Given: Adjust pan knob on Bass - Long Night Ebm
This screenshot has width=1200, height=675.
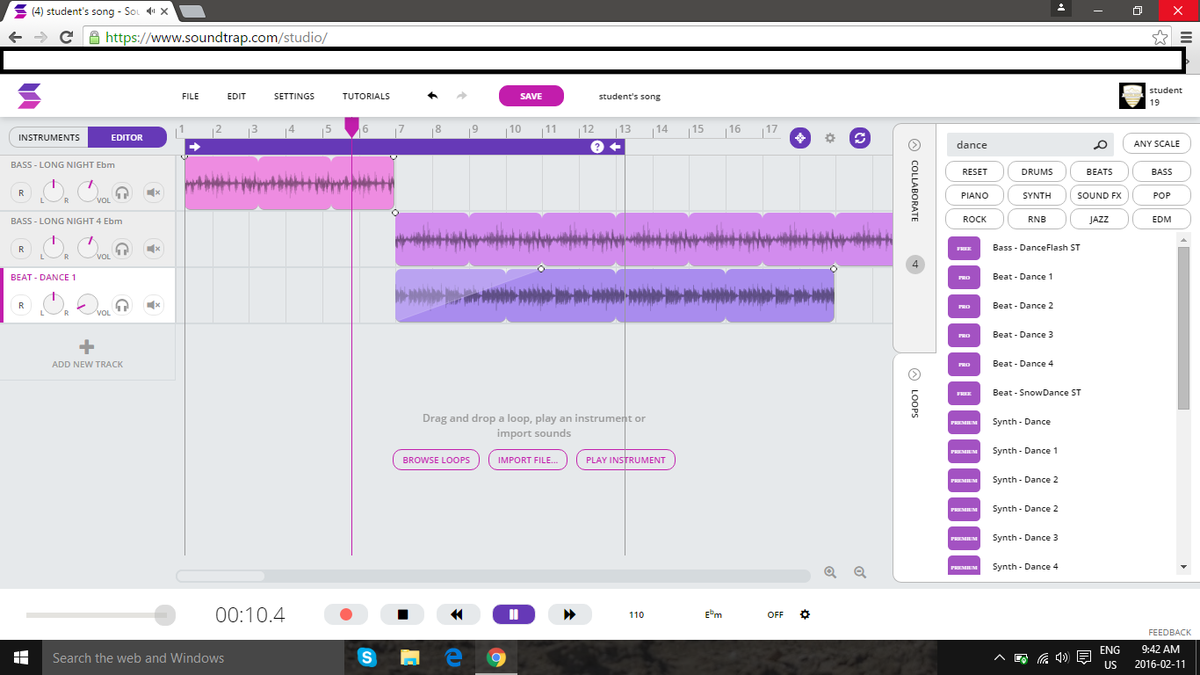Looking at the screenshot, I should (x=54, y=191).
